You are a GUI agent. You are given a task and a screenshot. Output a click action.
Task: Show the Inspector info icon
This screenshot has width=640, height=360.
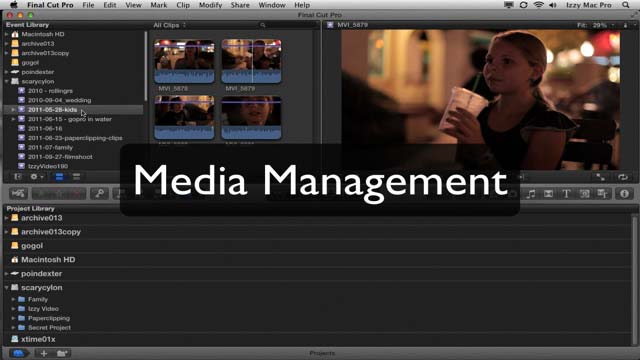coord(624,194)
